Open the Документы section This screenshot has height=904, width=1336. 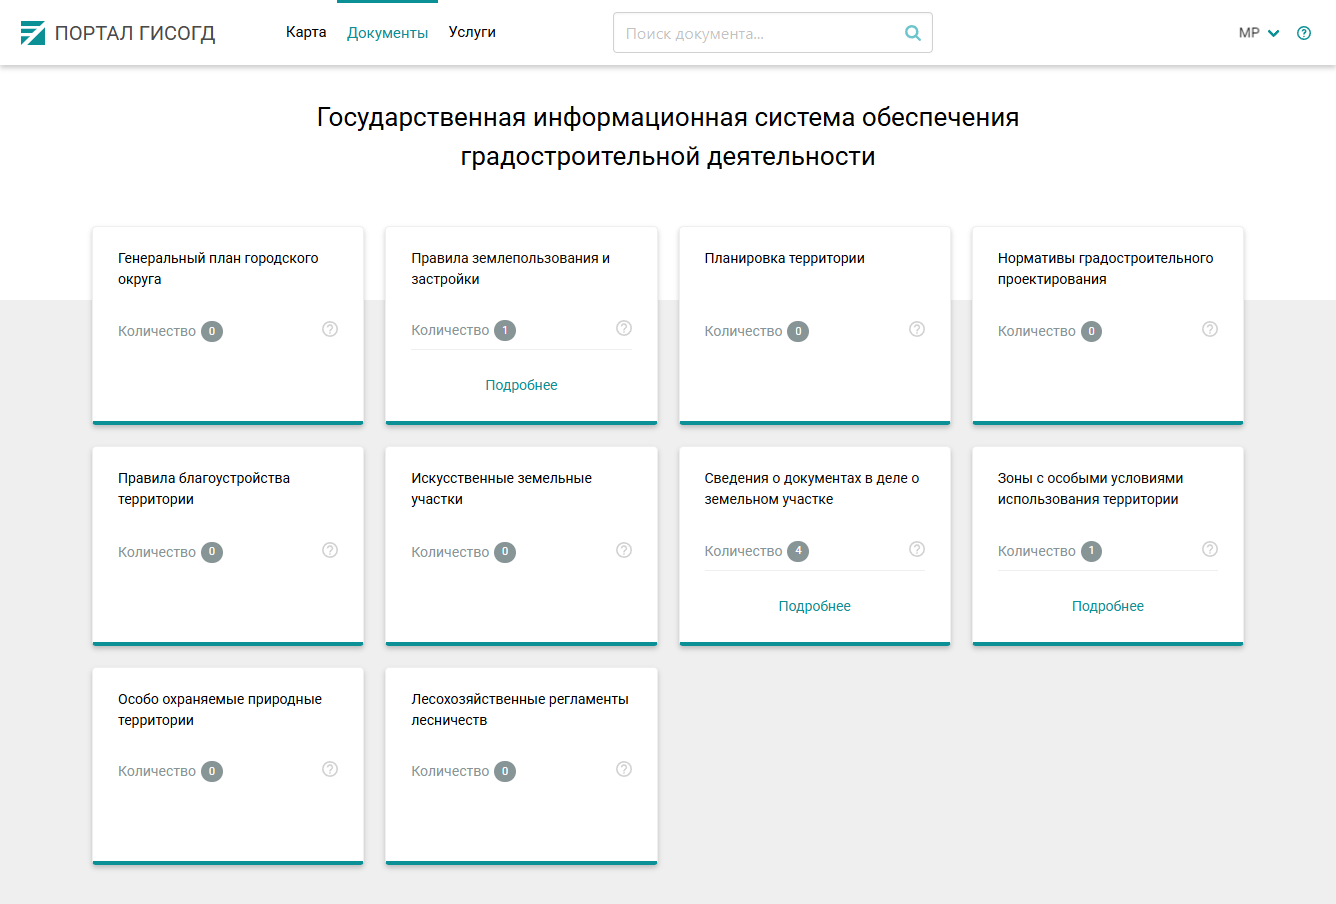tap(387, 31)
